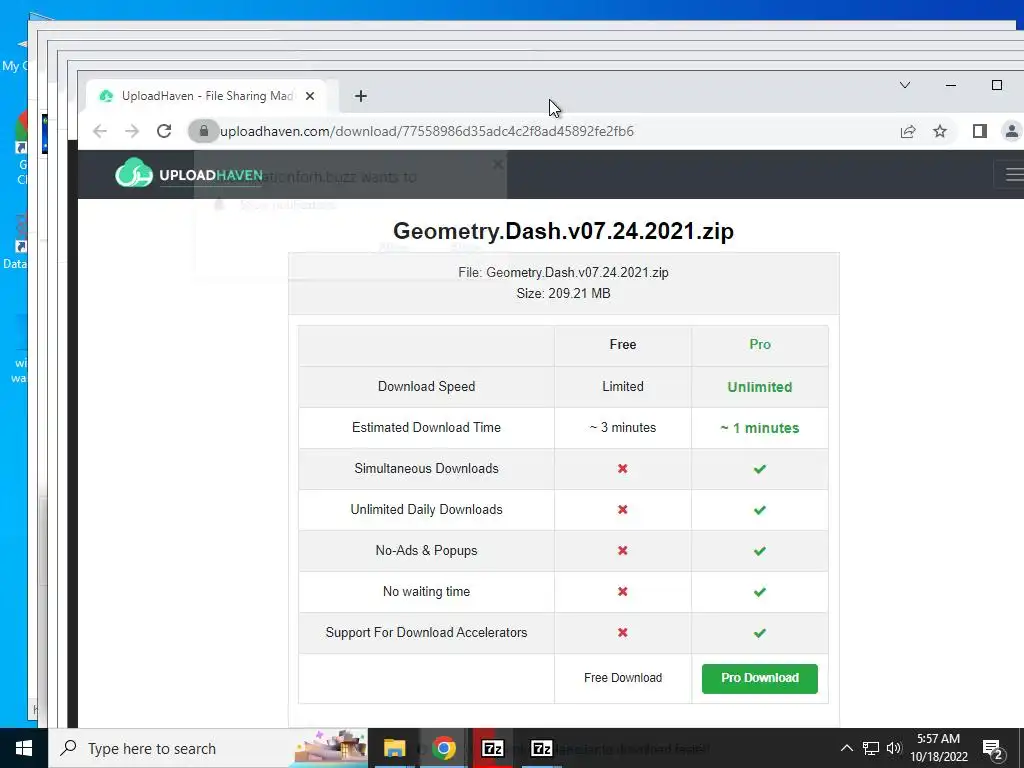Open File Explorer from the taskbar
1024x768 pixels.
394,748
